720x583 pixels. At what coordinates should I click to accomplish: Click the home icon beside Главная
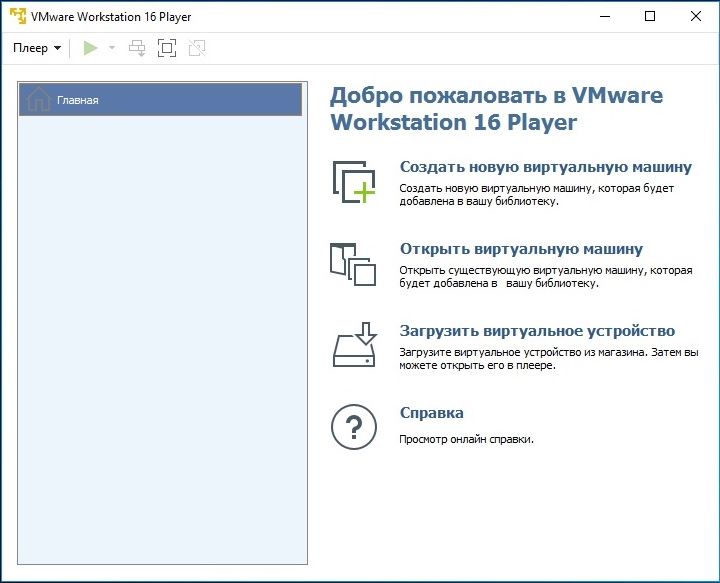[x=39, y=99]
